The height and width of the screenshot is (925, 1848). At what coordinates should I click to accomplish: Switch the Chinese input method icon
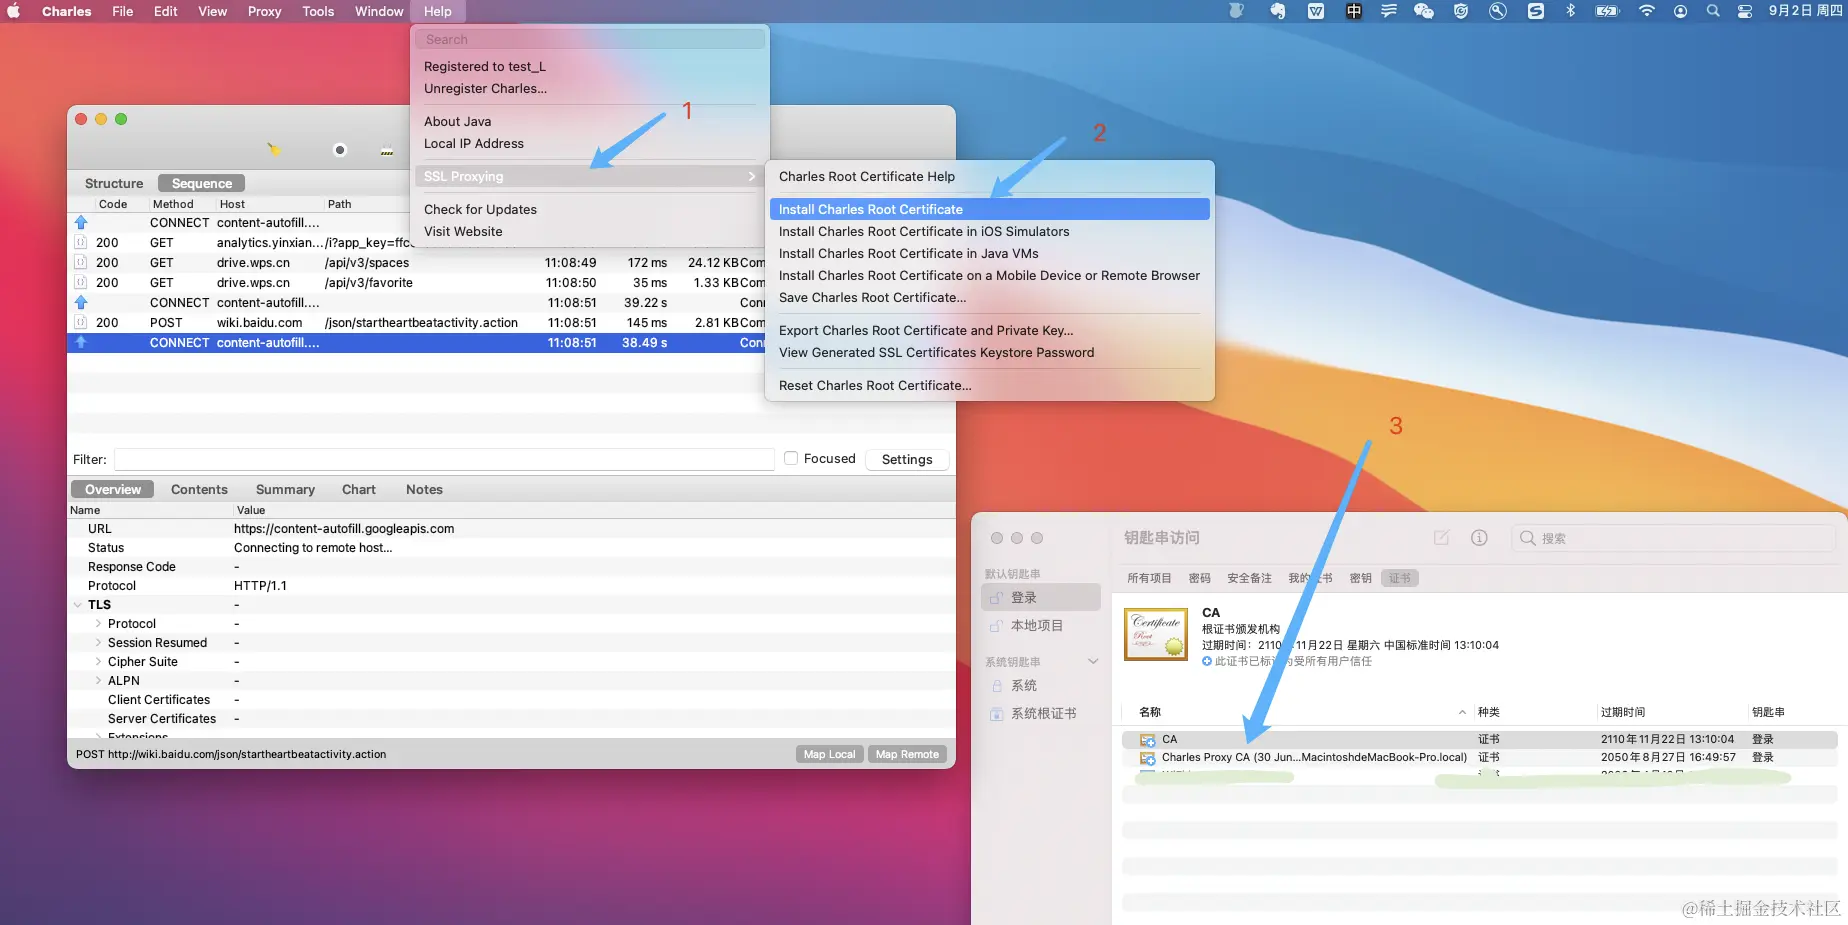(x=1353, y=11)
